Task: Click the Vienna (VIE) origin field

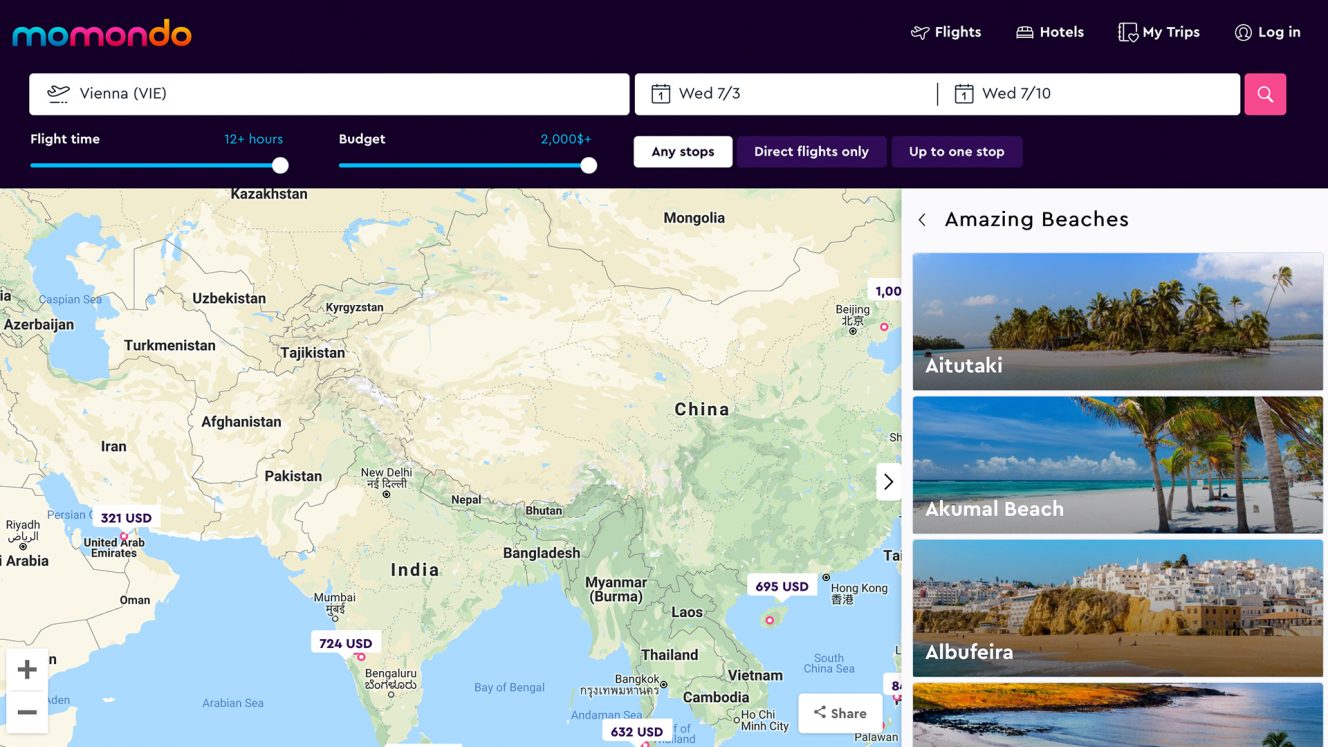Action: point(329,94)
